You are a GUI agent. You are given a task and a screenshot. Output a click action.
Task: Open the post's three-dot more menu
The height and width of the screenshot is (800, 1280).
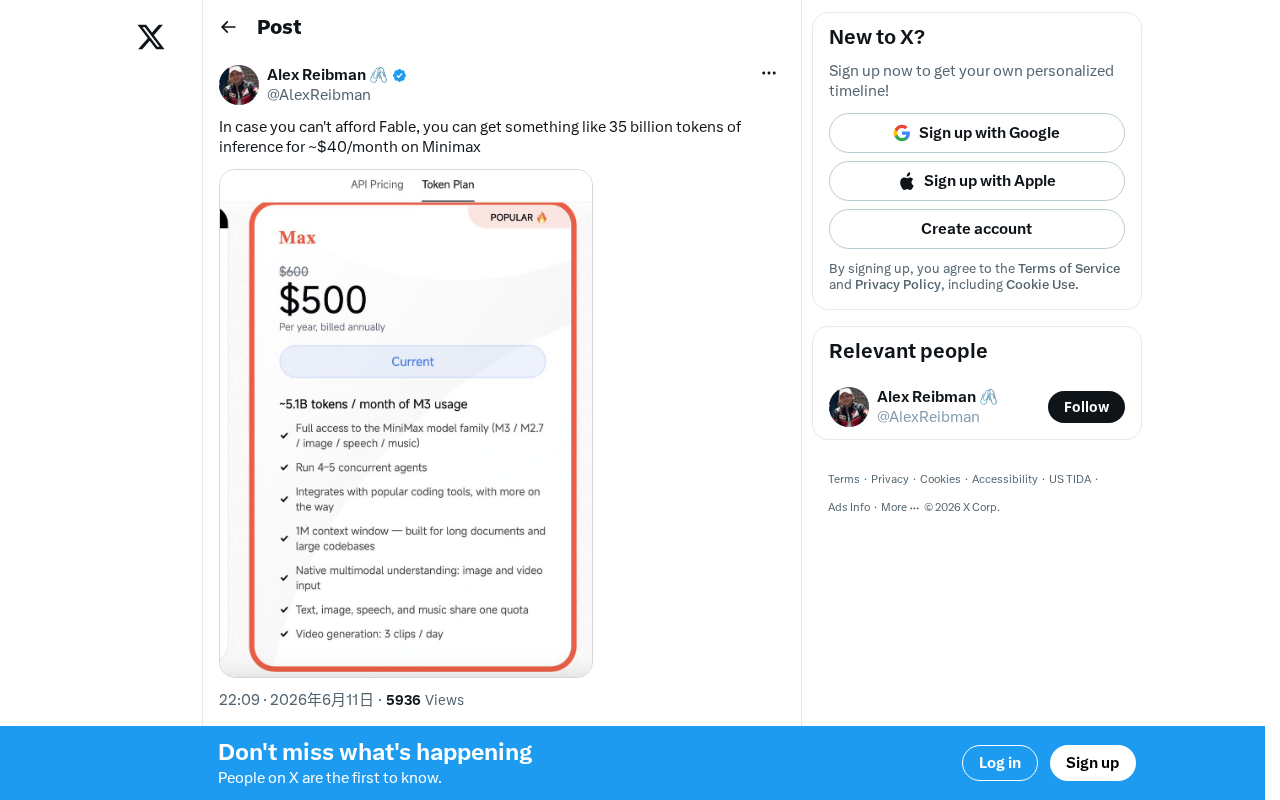tap(769, 73)
